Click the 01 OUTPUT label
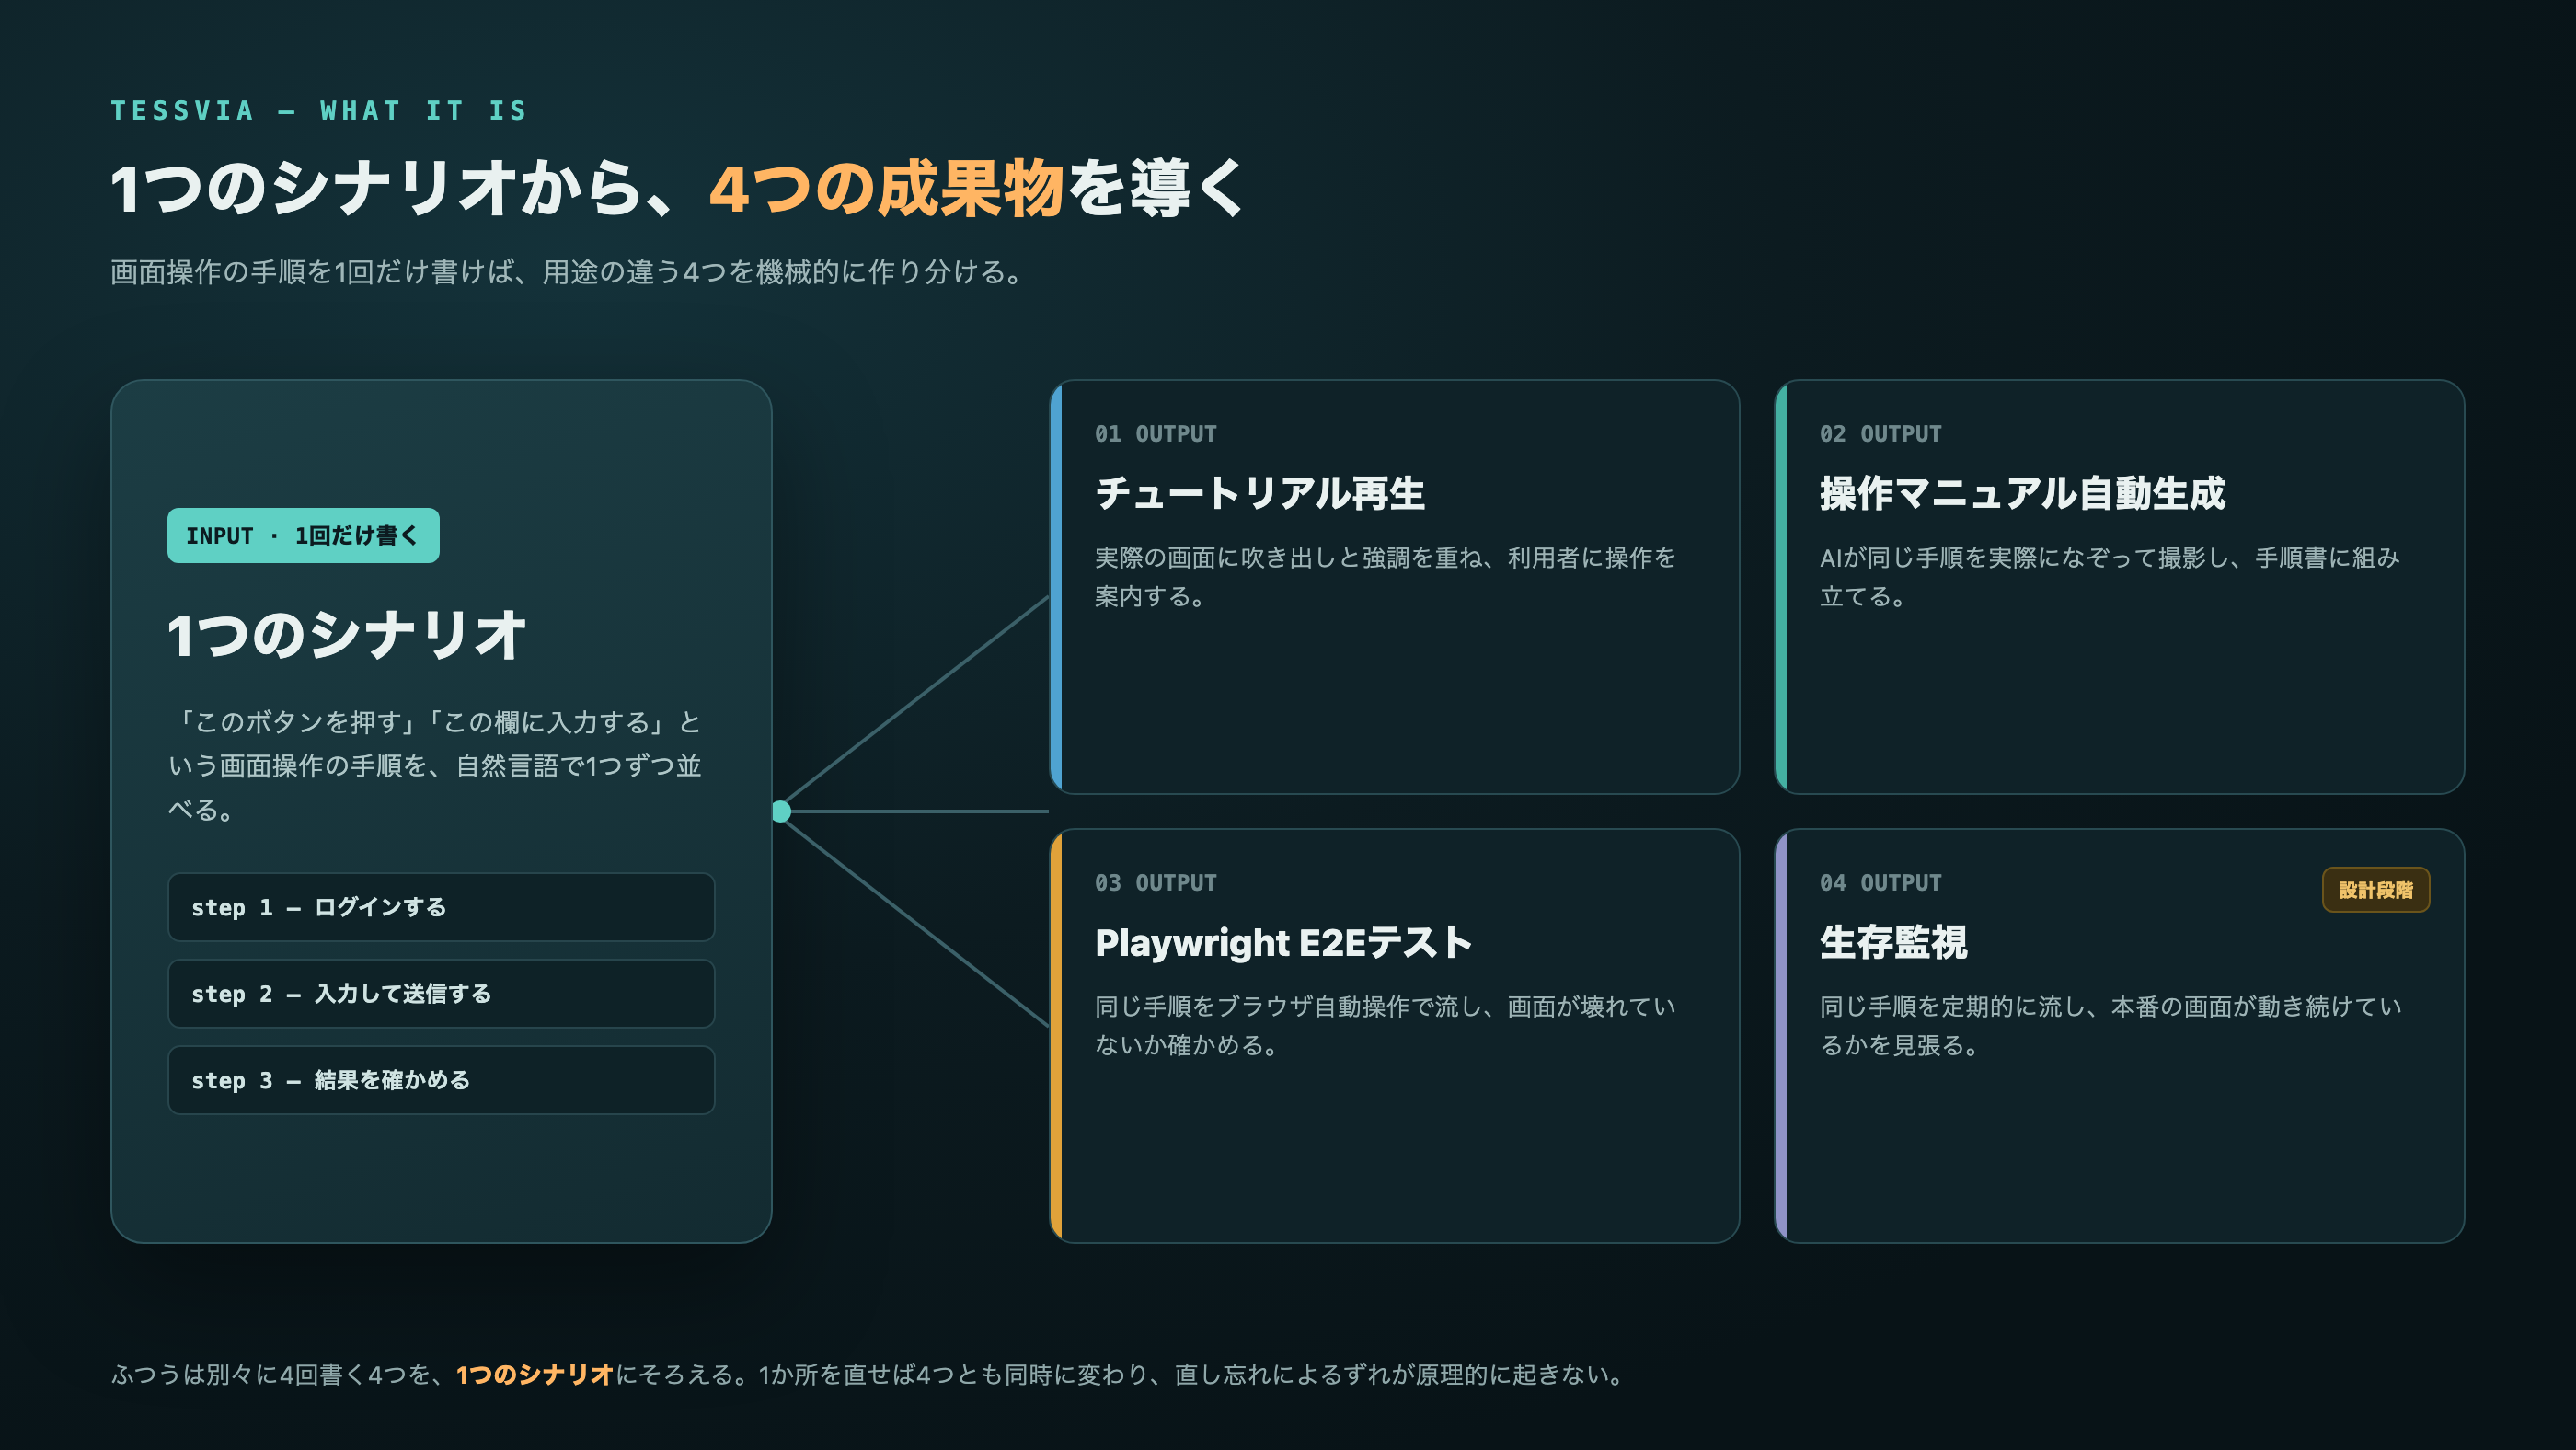2576x1450 pixels. click(x=1155, y=434)
